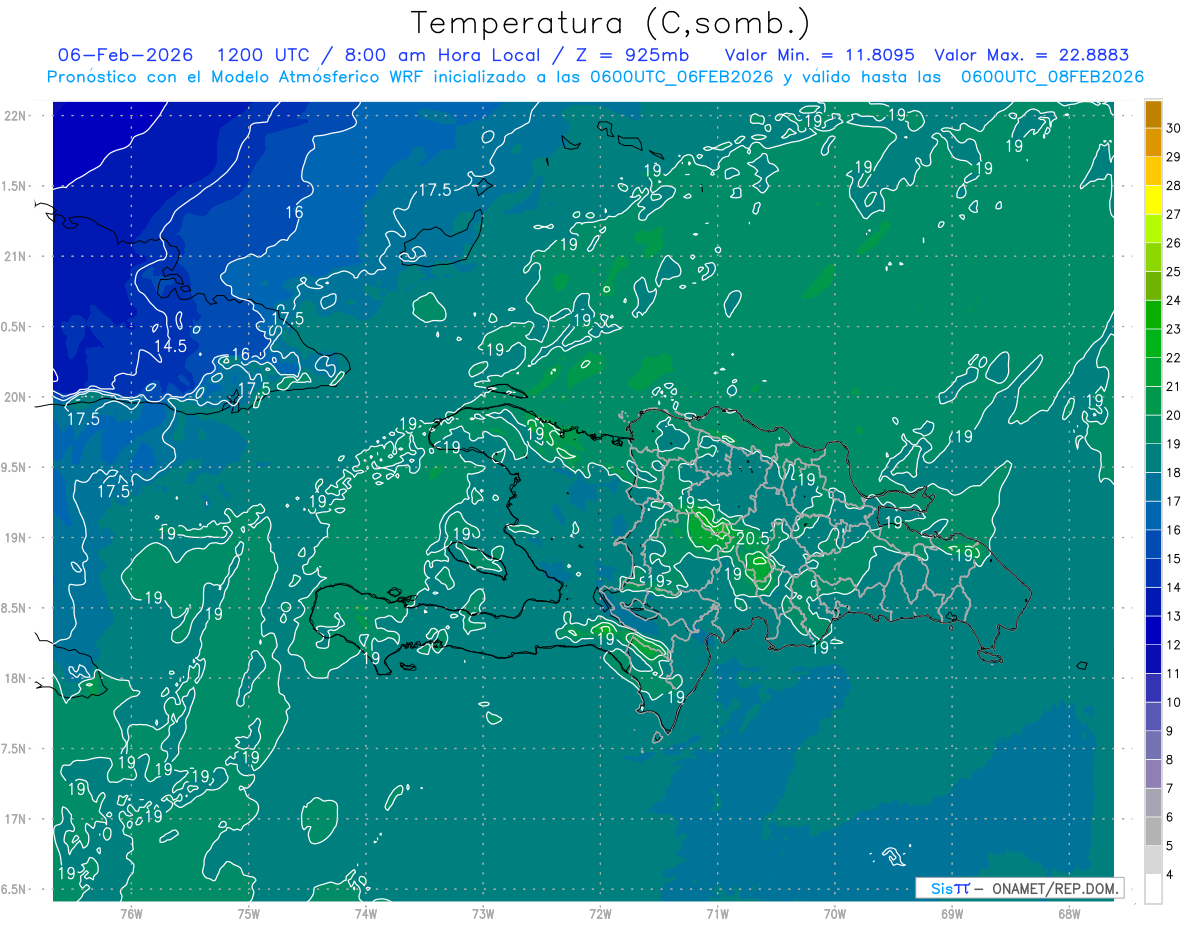Click the "74W" longitude axis label
This screenshot has width=1200, height=927.
coord(366,914)
